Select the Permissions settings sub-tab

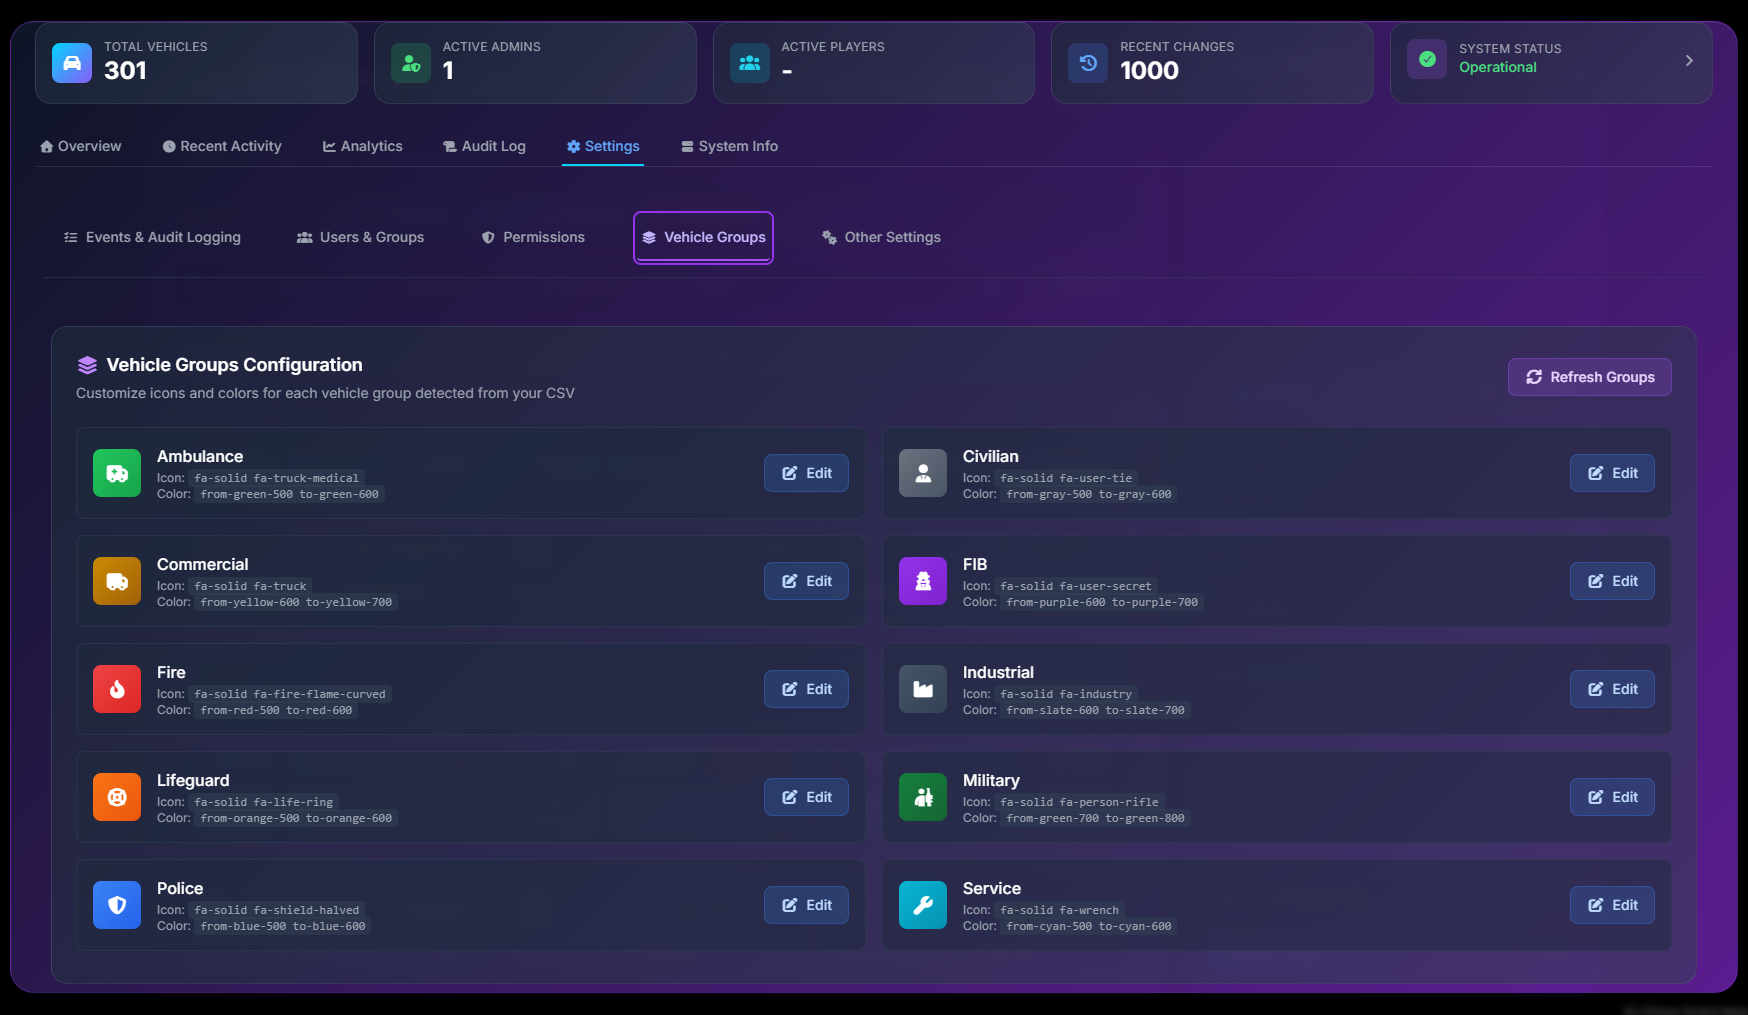(x=533, y=237)
